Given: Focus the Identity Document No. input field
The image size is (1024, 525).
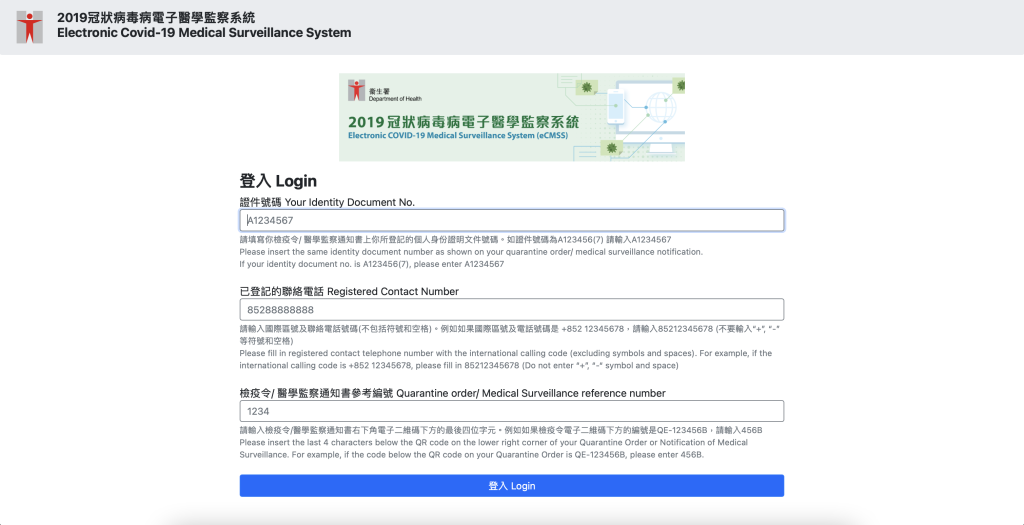Looking at the screenshot, I should [511, 220].
